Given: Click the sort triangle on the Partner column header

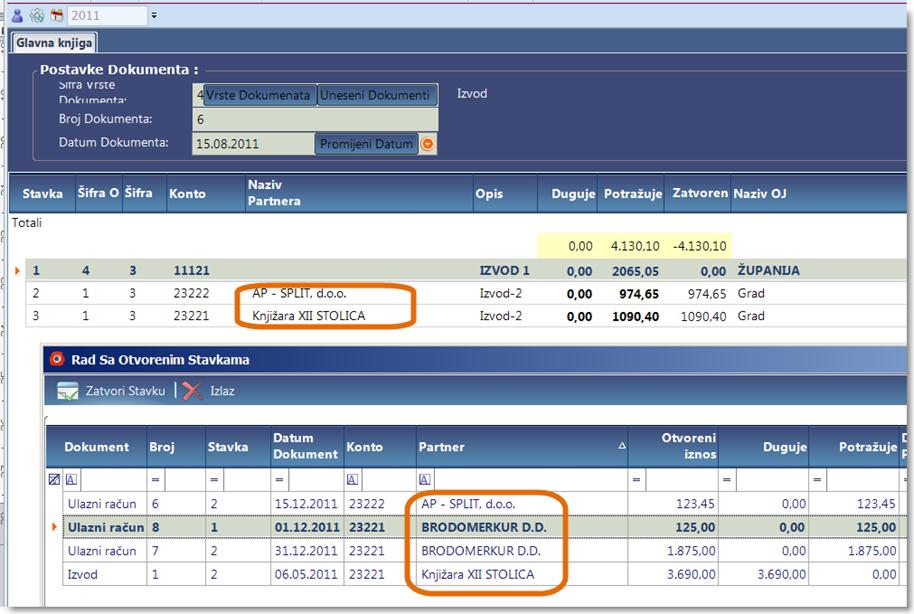Looking at the screenshot, I should (x=622, y=445).
